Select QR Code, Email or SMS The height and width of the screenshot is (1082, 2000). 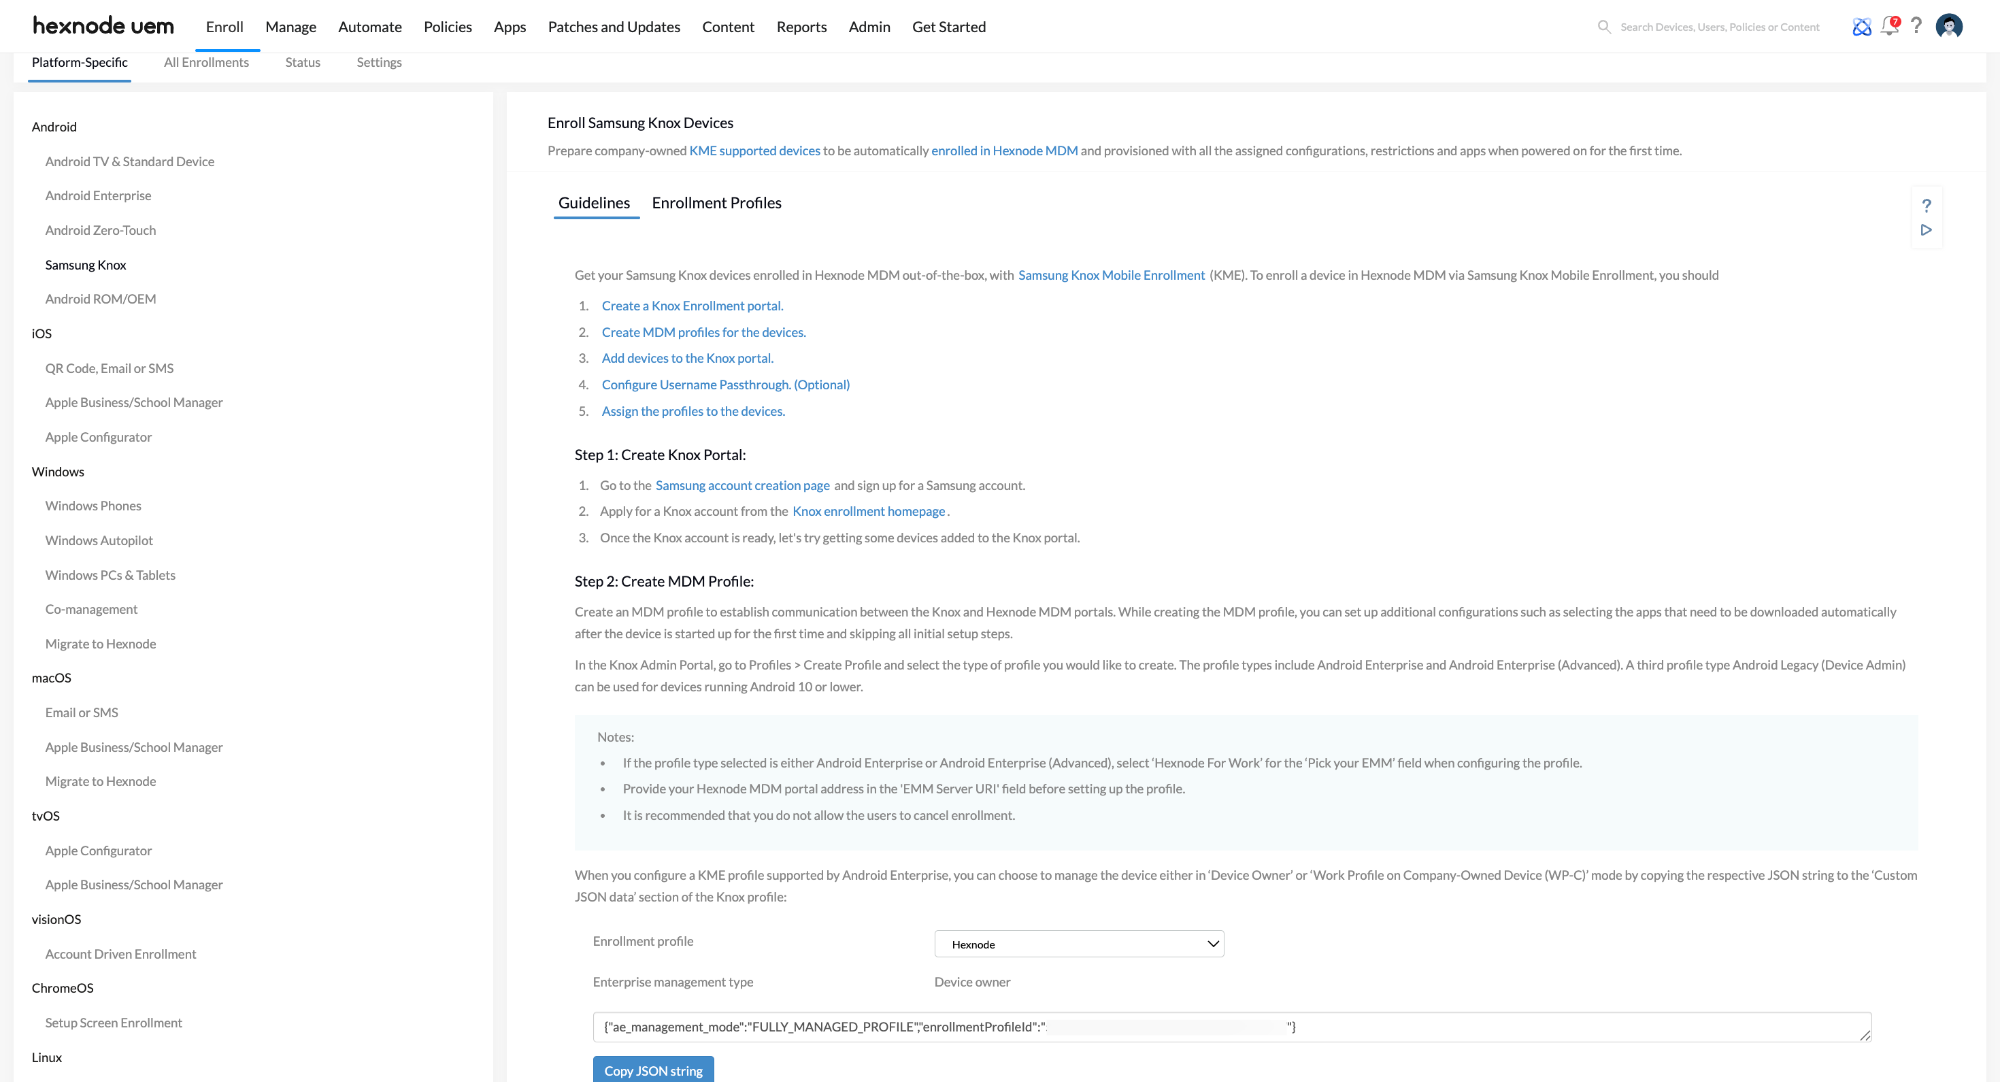110,368
